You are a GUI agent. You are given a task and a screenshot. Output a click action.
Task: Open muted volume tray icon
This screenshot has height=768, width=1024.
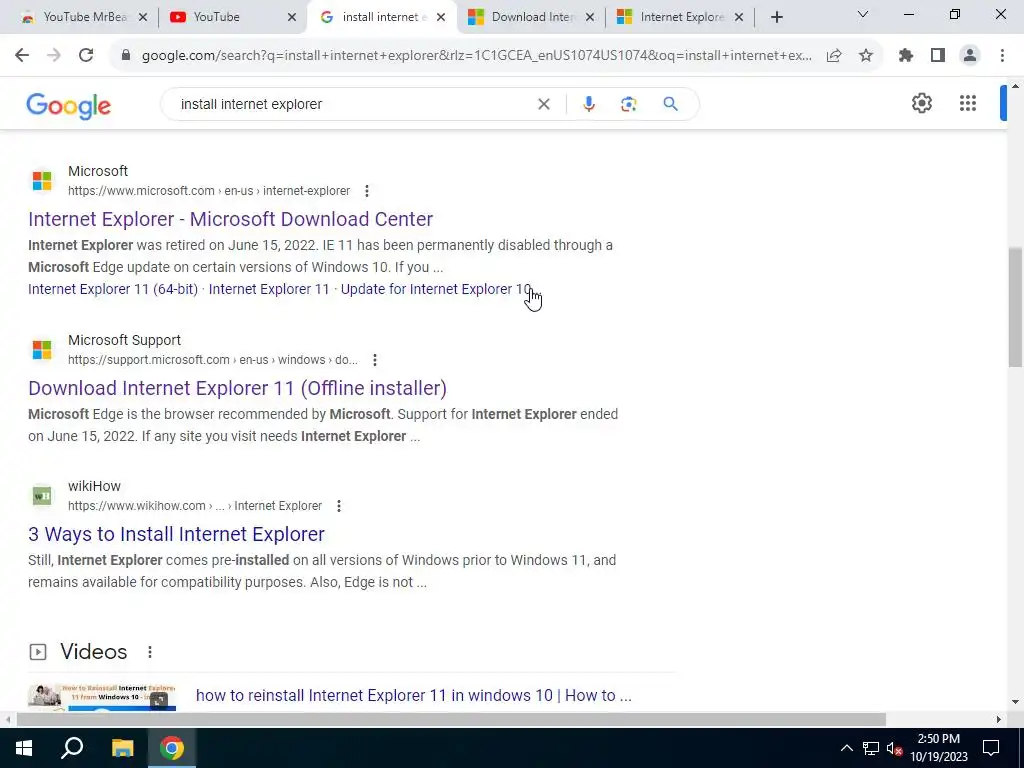pos(894,749)
